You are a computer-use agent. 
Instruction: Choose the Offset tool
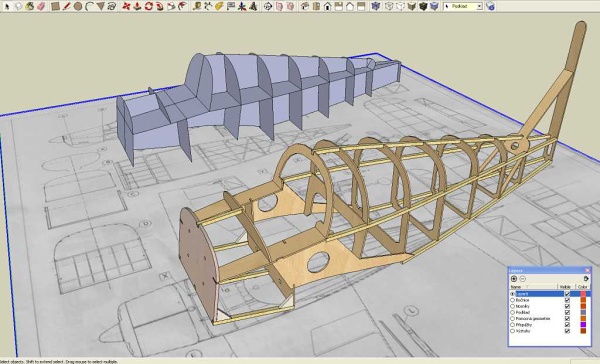182,6
